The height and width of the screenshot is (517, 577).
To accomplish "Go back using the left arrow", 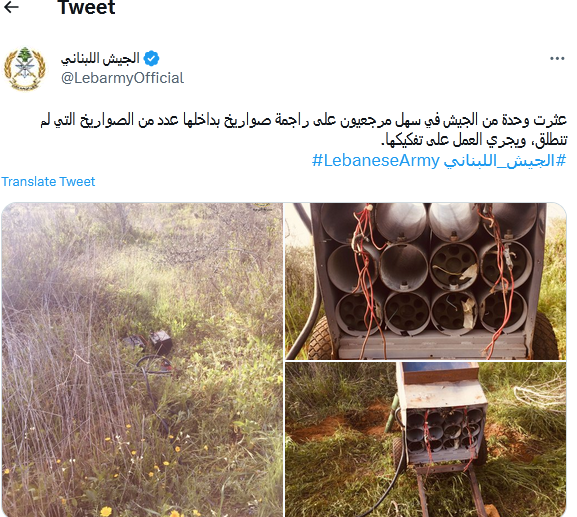I will pos(11,7).
